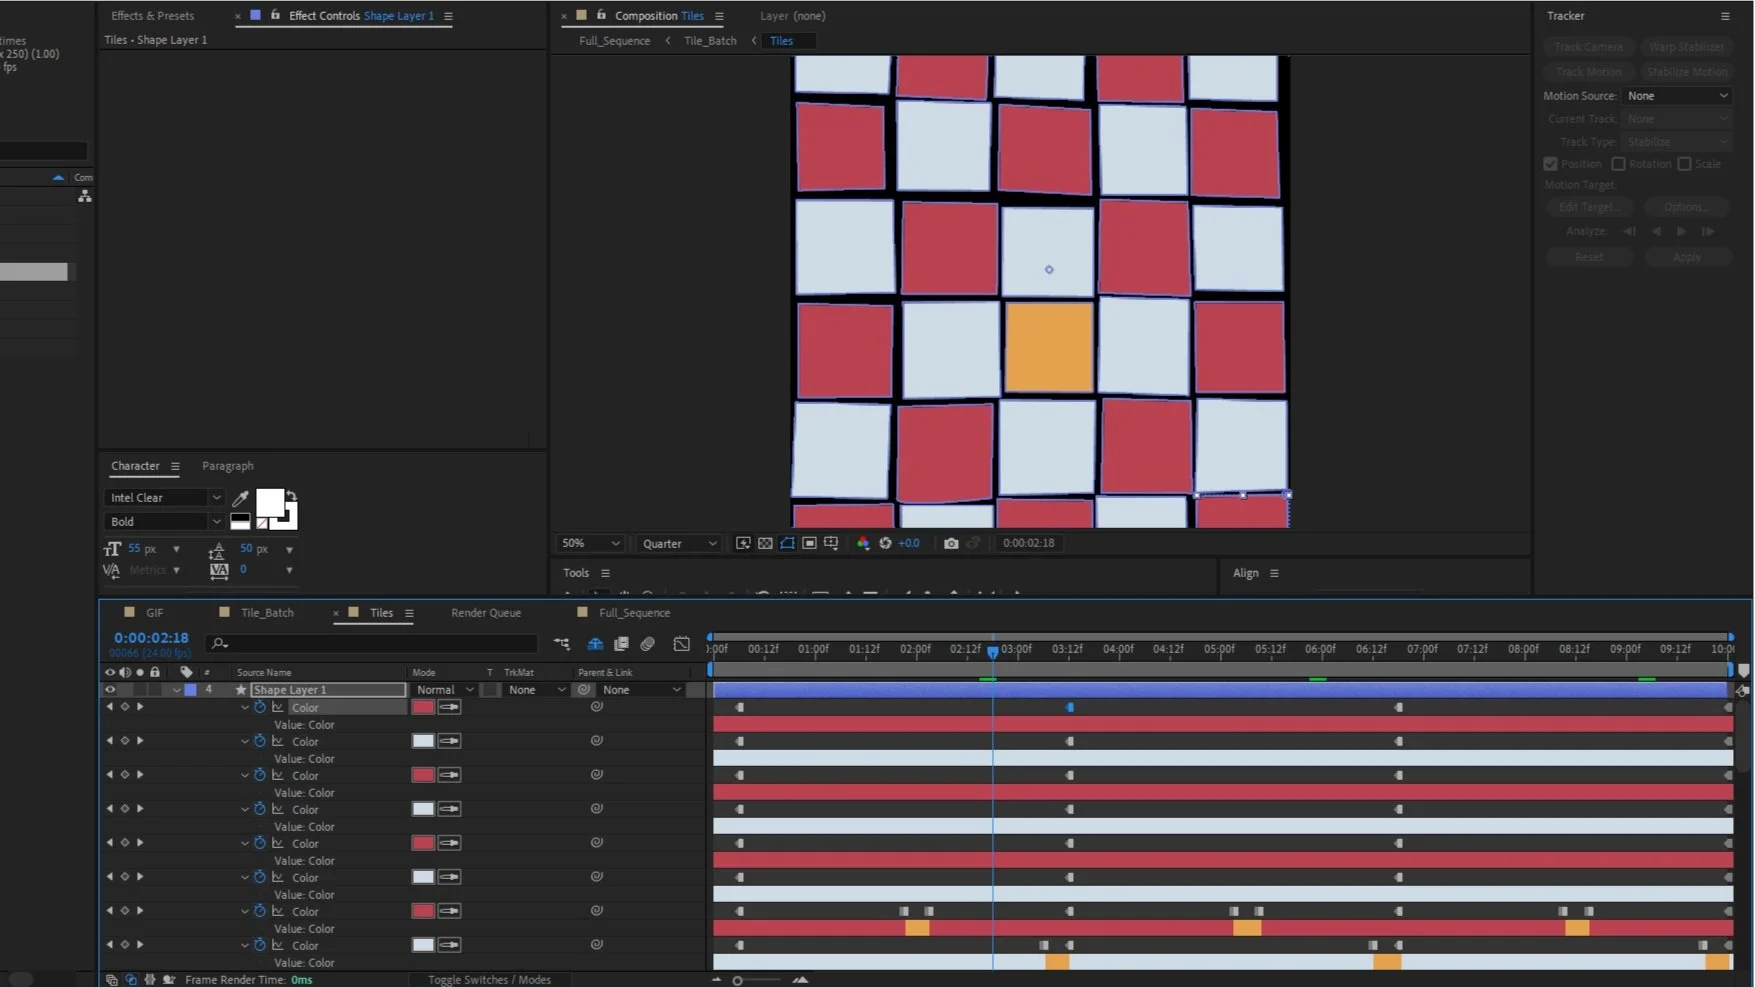This screenshot has width=1755, height=987.
Task: Open the Quarter resolution dropdown
Action: tap(680, 544)
